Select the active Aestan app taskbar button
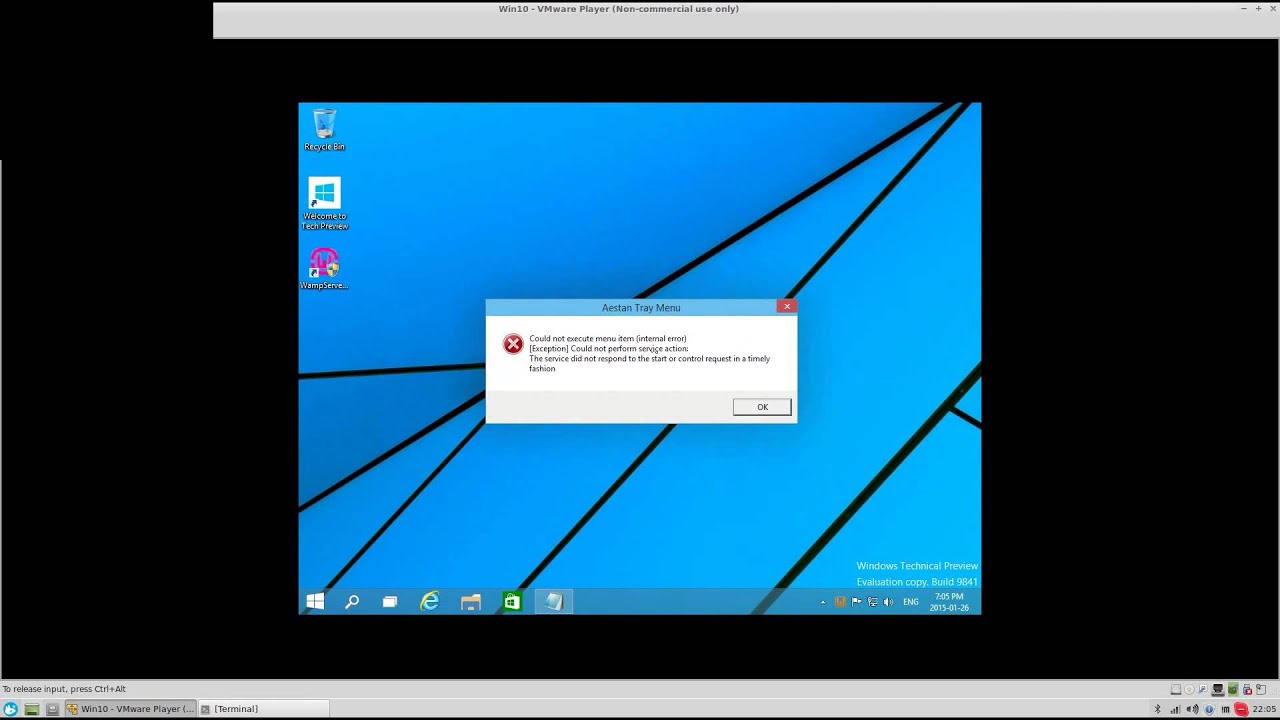The height and width of the screenshot is (720, 1280). 553,601
